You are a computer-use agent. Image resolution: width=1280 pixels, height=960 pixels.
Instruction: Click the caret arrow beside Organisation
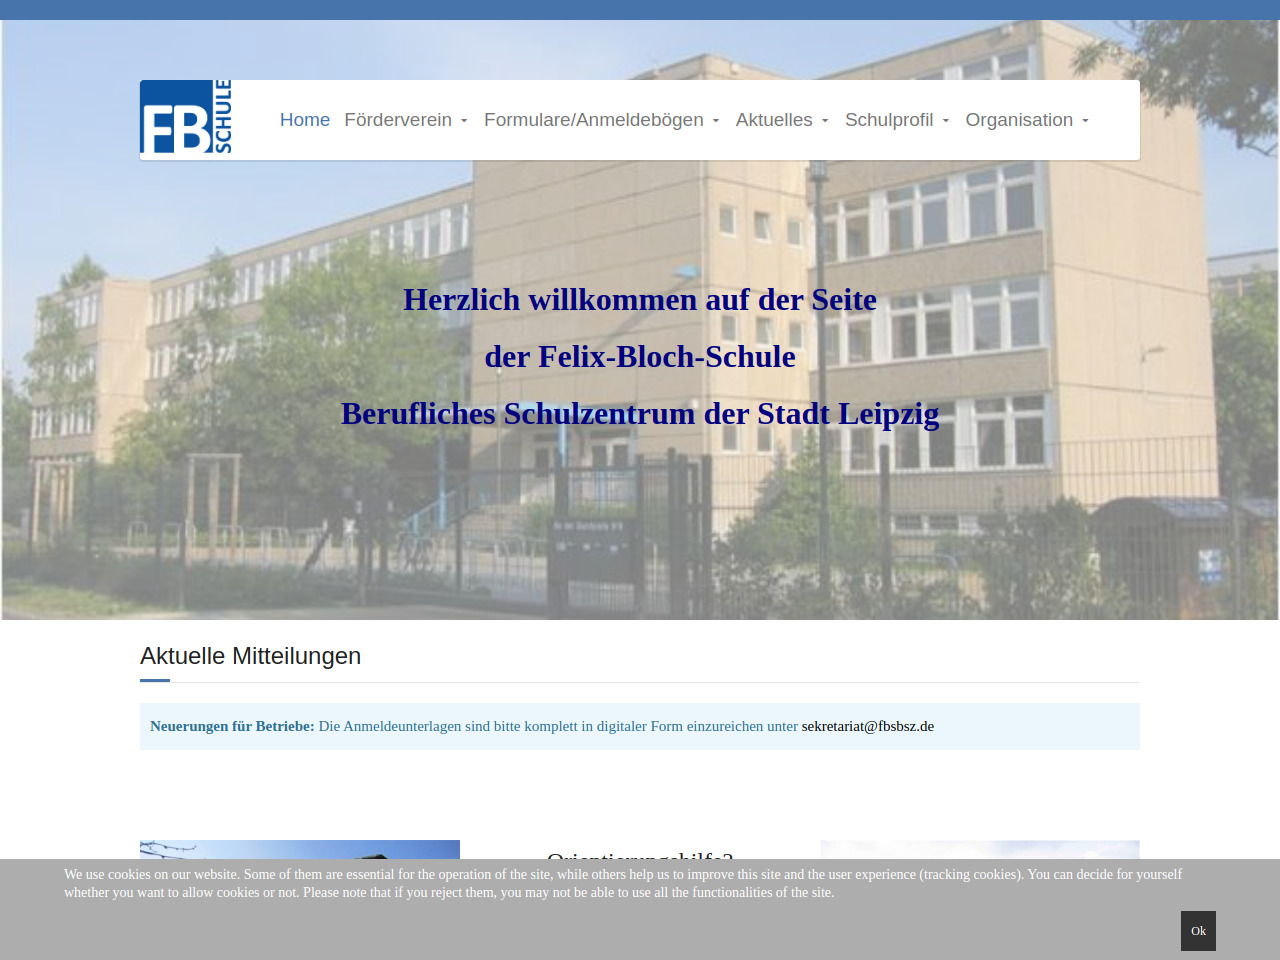1085,121
